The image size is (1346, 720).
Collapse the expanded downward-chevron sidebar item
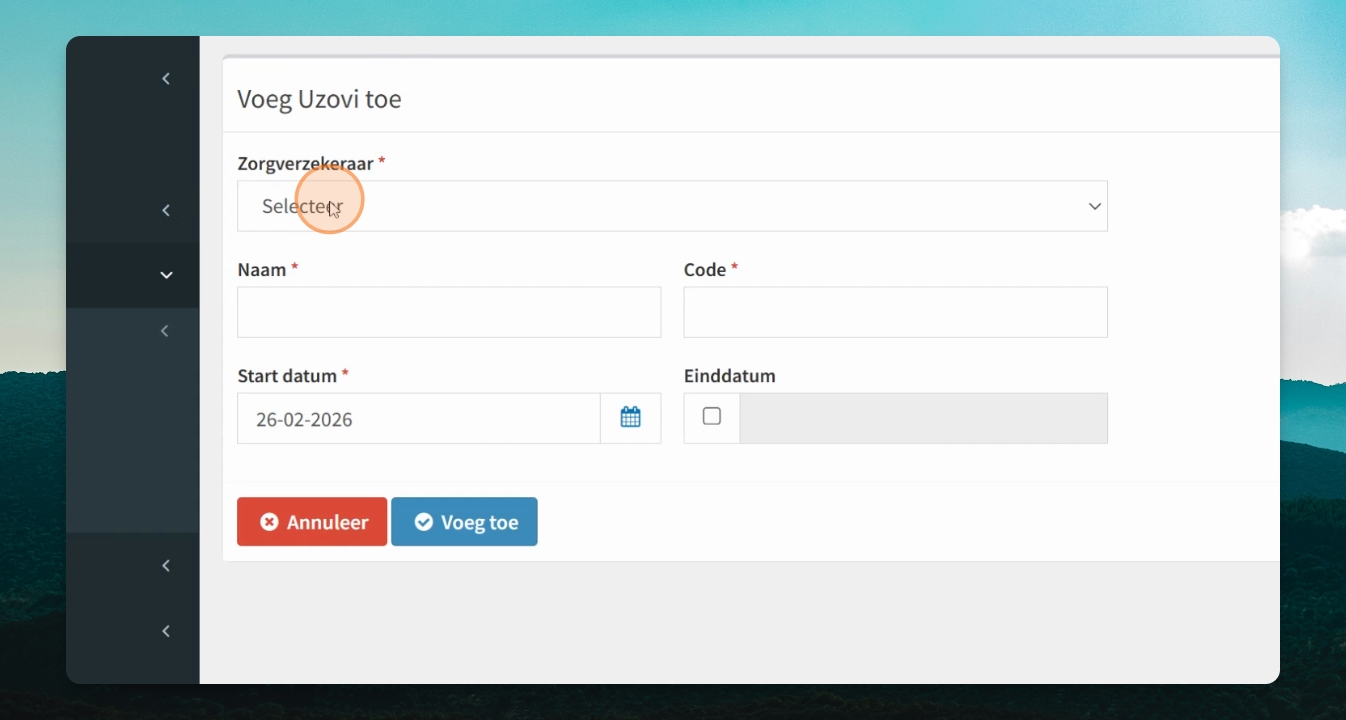(166, 275)
